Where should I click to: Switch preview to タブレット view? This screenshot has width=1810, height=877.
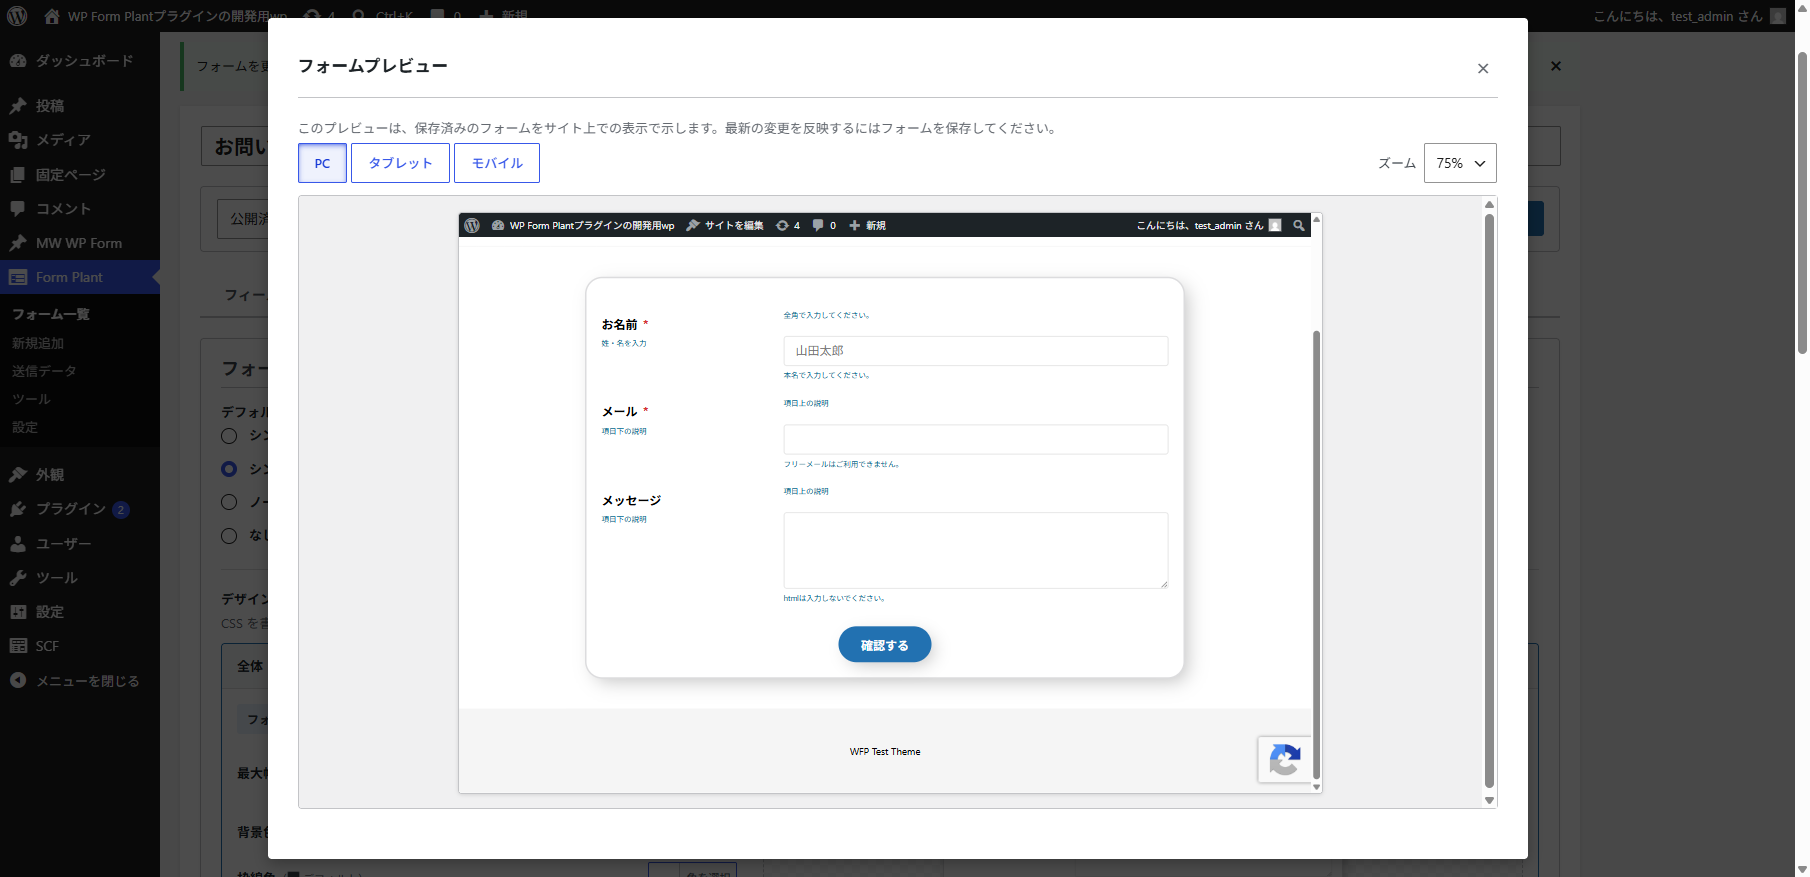pyautogui.click(x=400, y=163)
